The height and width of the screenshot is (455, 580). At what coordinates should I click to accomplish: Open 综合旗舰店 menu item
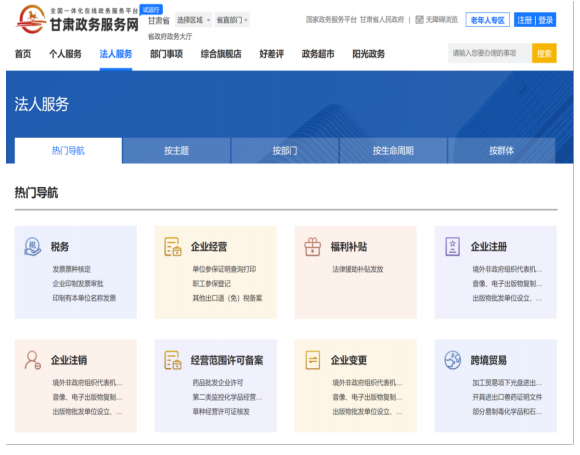coord(221,54)
